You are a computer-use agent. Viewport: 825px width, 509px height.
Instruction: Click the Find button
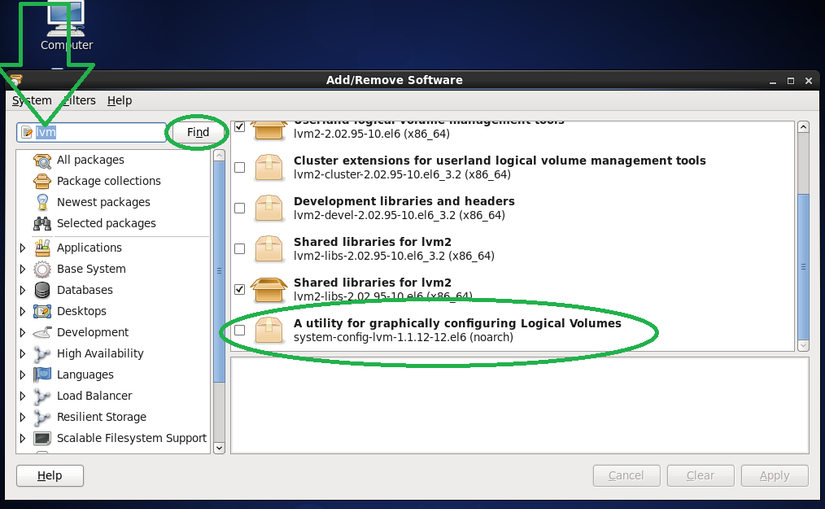(198, 132)
